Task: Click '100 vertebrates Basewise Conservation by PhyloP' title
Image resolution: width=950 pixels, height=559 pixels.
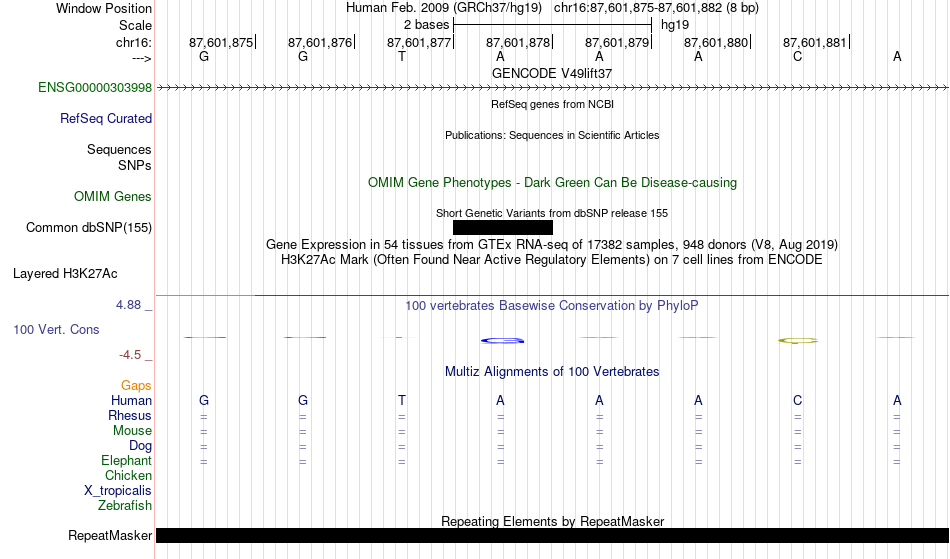Action: [552, 306]
